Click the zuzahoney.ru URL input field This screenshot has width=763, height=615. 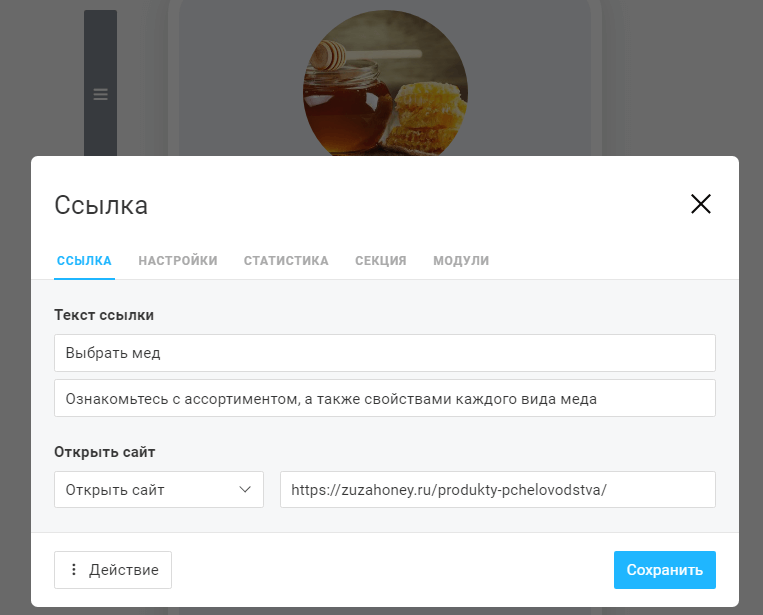click(497, 490)
